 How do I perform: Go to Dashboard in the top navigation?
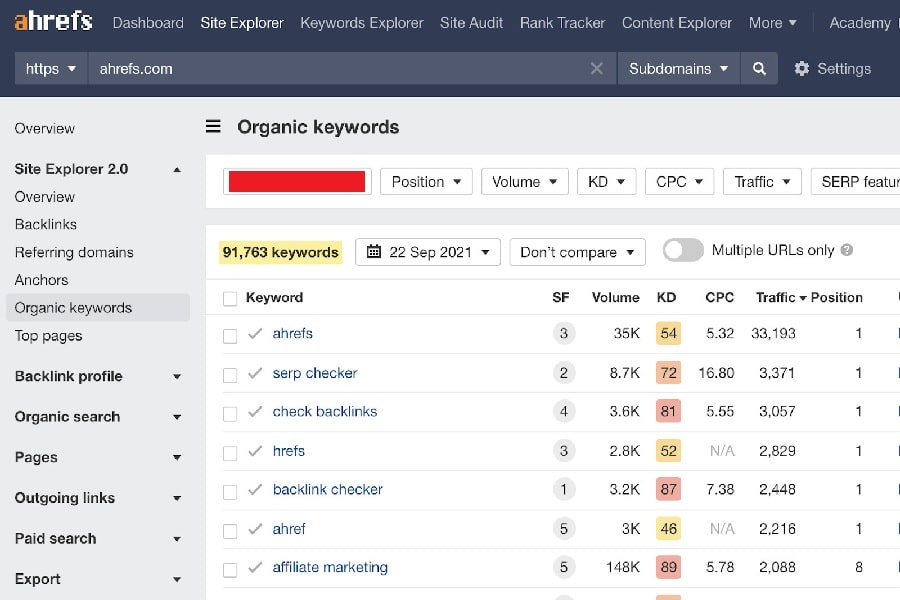[148, 23]
